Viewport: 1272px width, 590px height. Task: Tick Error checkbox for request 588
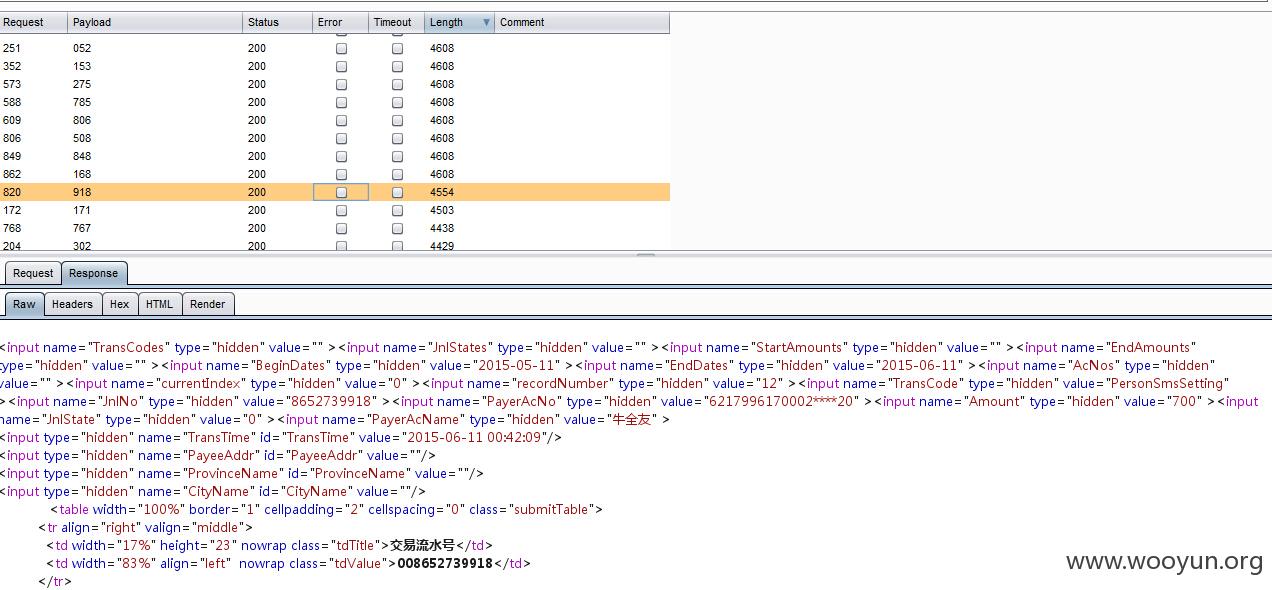pos(341,102)
